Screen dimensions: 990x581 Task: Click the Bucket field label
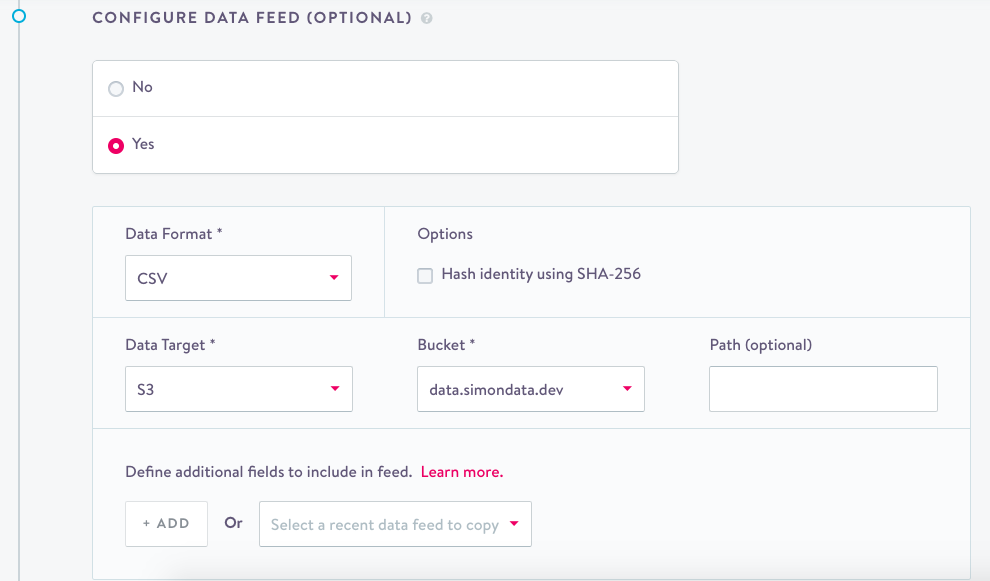pos(445,345)
